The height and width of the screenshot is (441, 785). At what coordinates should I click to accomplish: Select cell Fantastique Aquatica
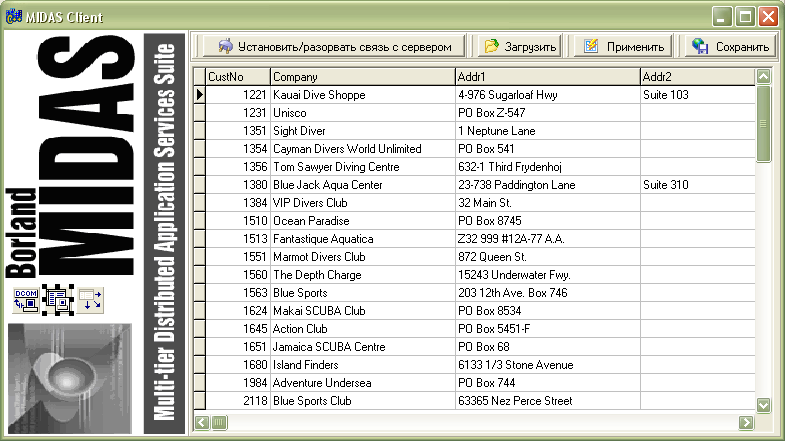coord(362,239)
